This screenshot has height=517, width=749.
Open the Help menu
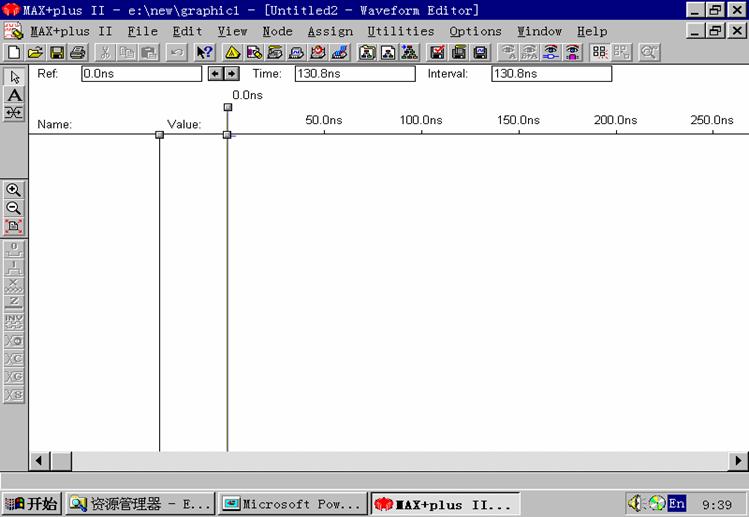pos(592,32)
